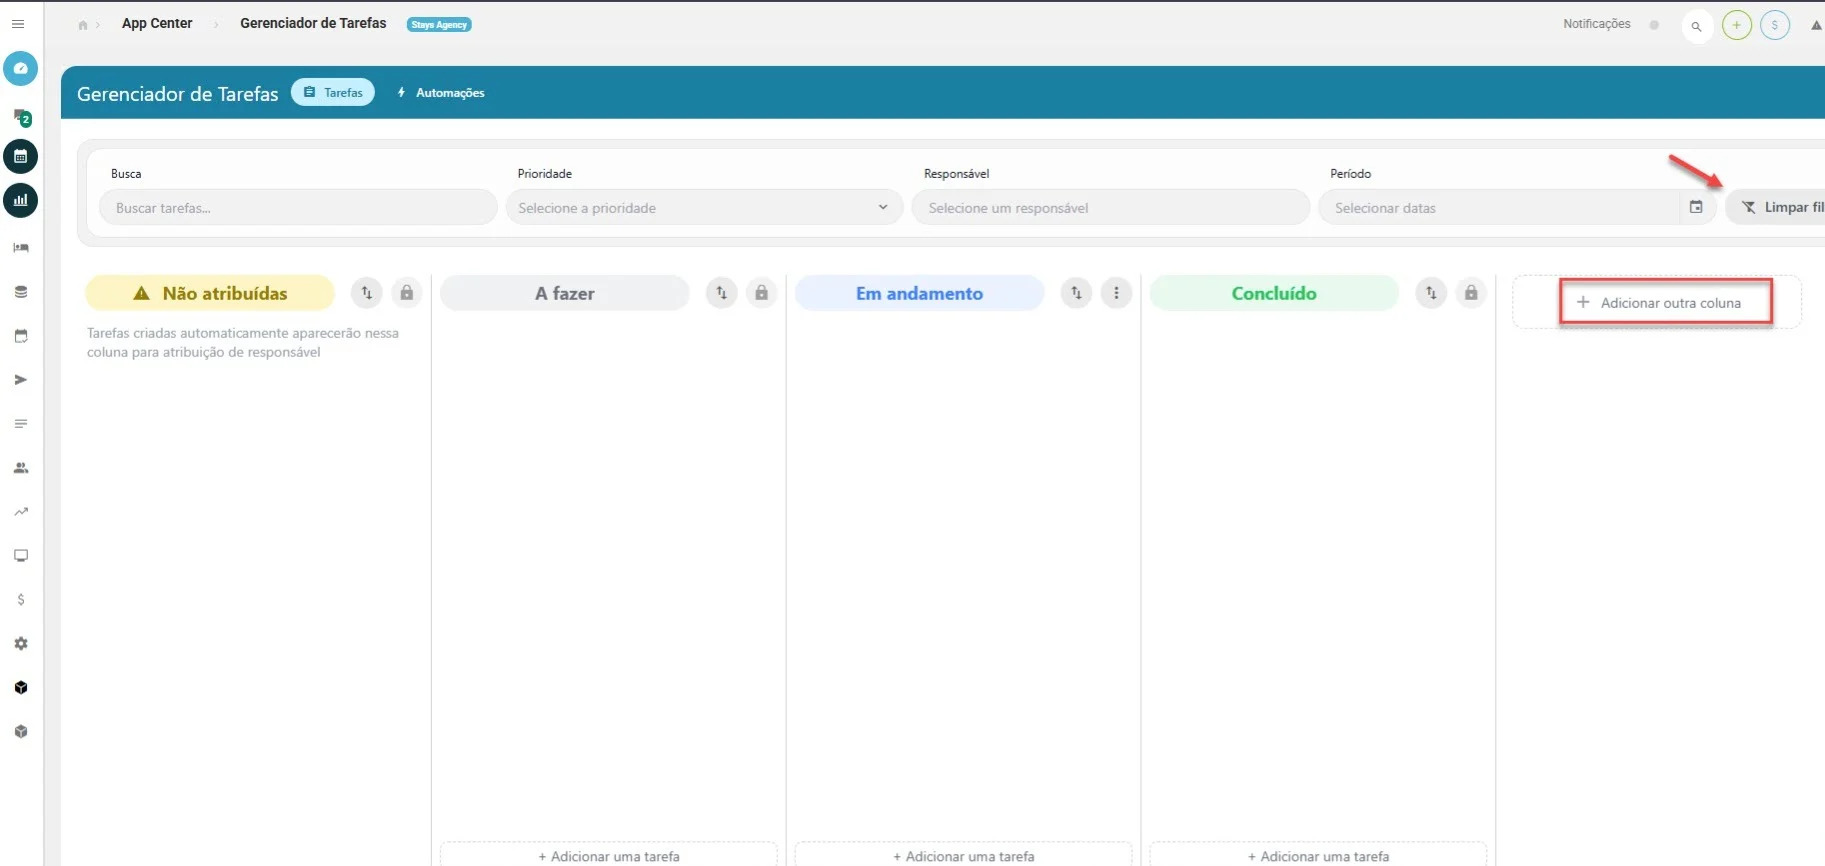The image size is (1825, 866).
Task: Open the hamburger menu in the sidebar
Action: pos(18,24)
